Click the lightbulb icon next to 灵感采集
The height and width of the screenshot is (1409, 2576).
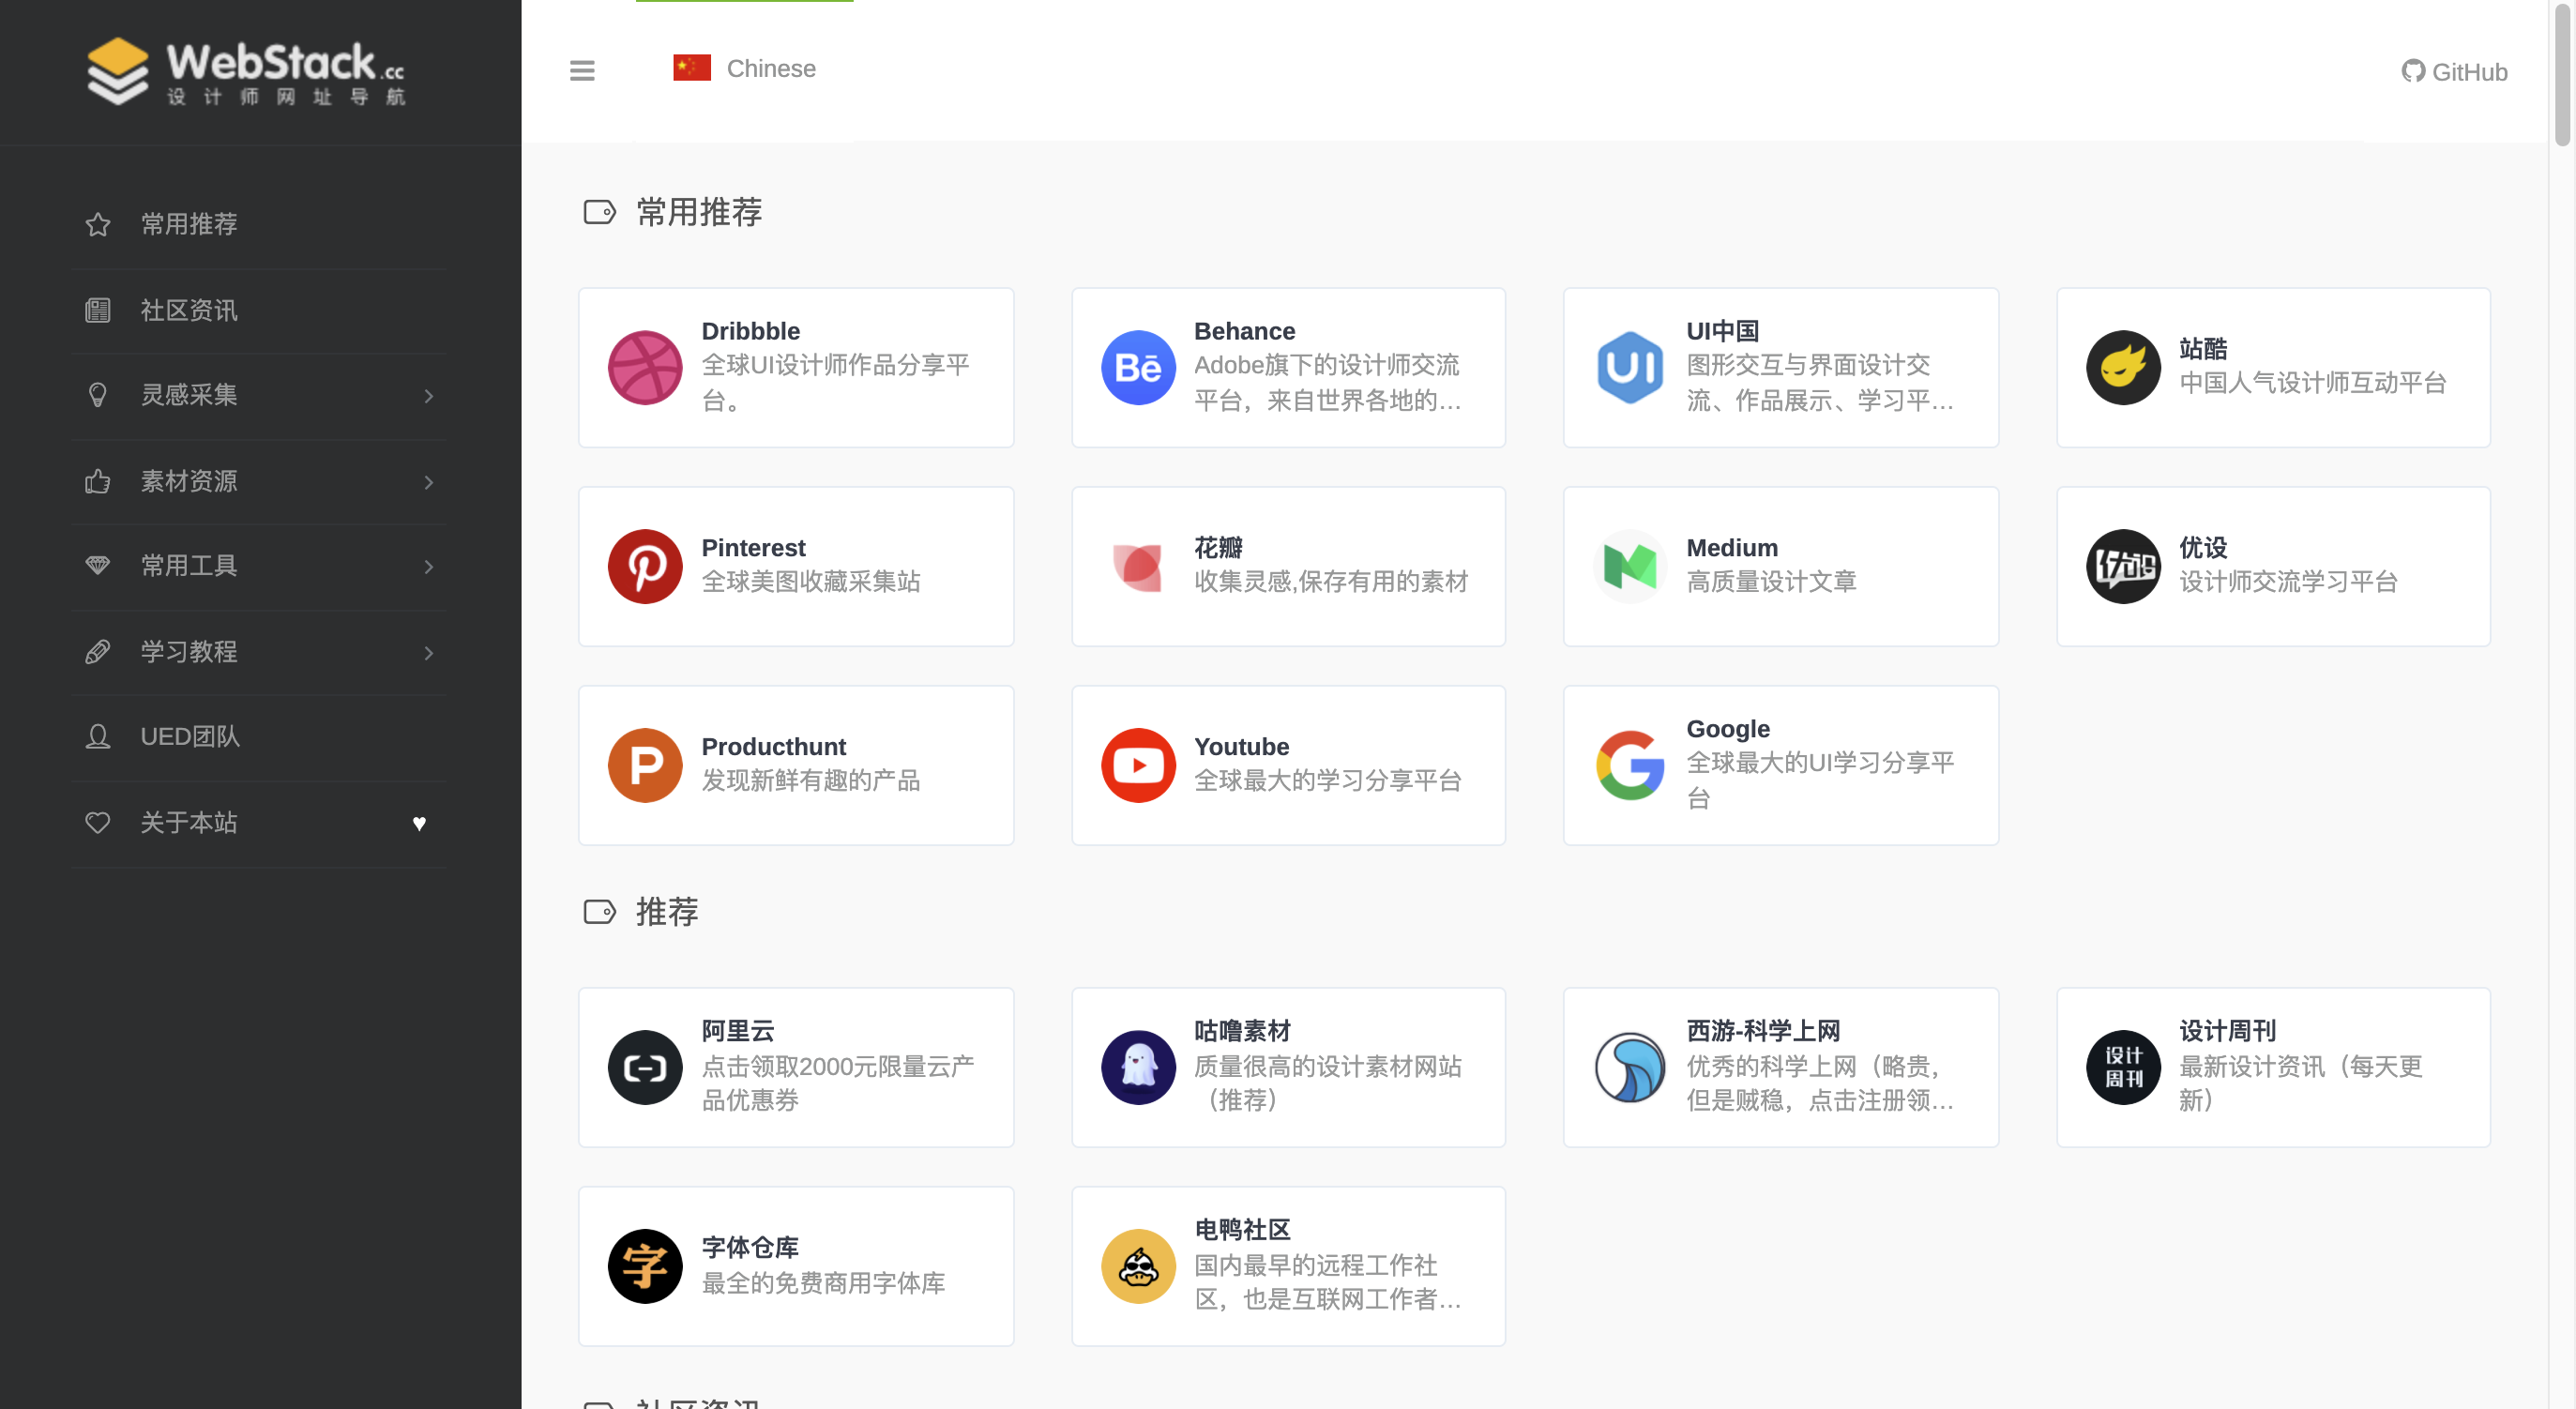[97, 395]
